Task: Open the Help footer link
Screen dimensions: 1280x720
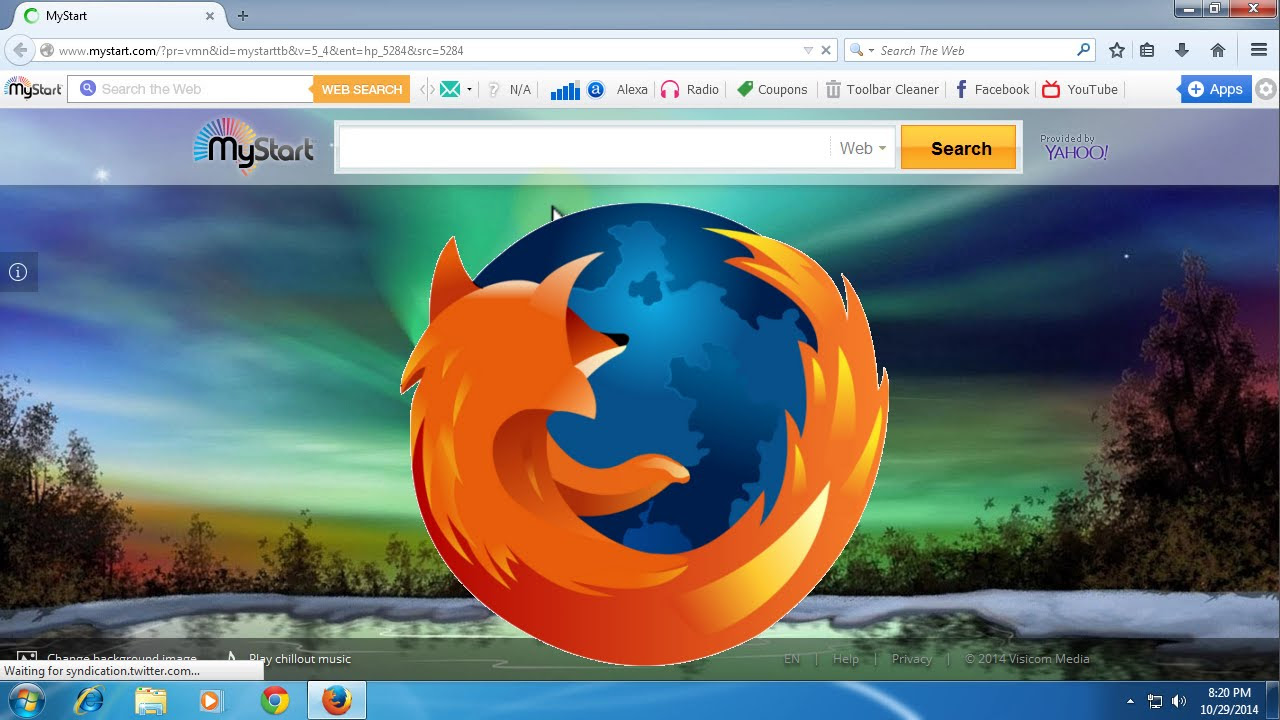Action: click(x=846, y=659)
